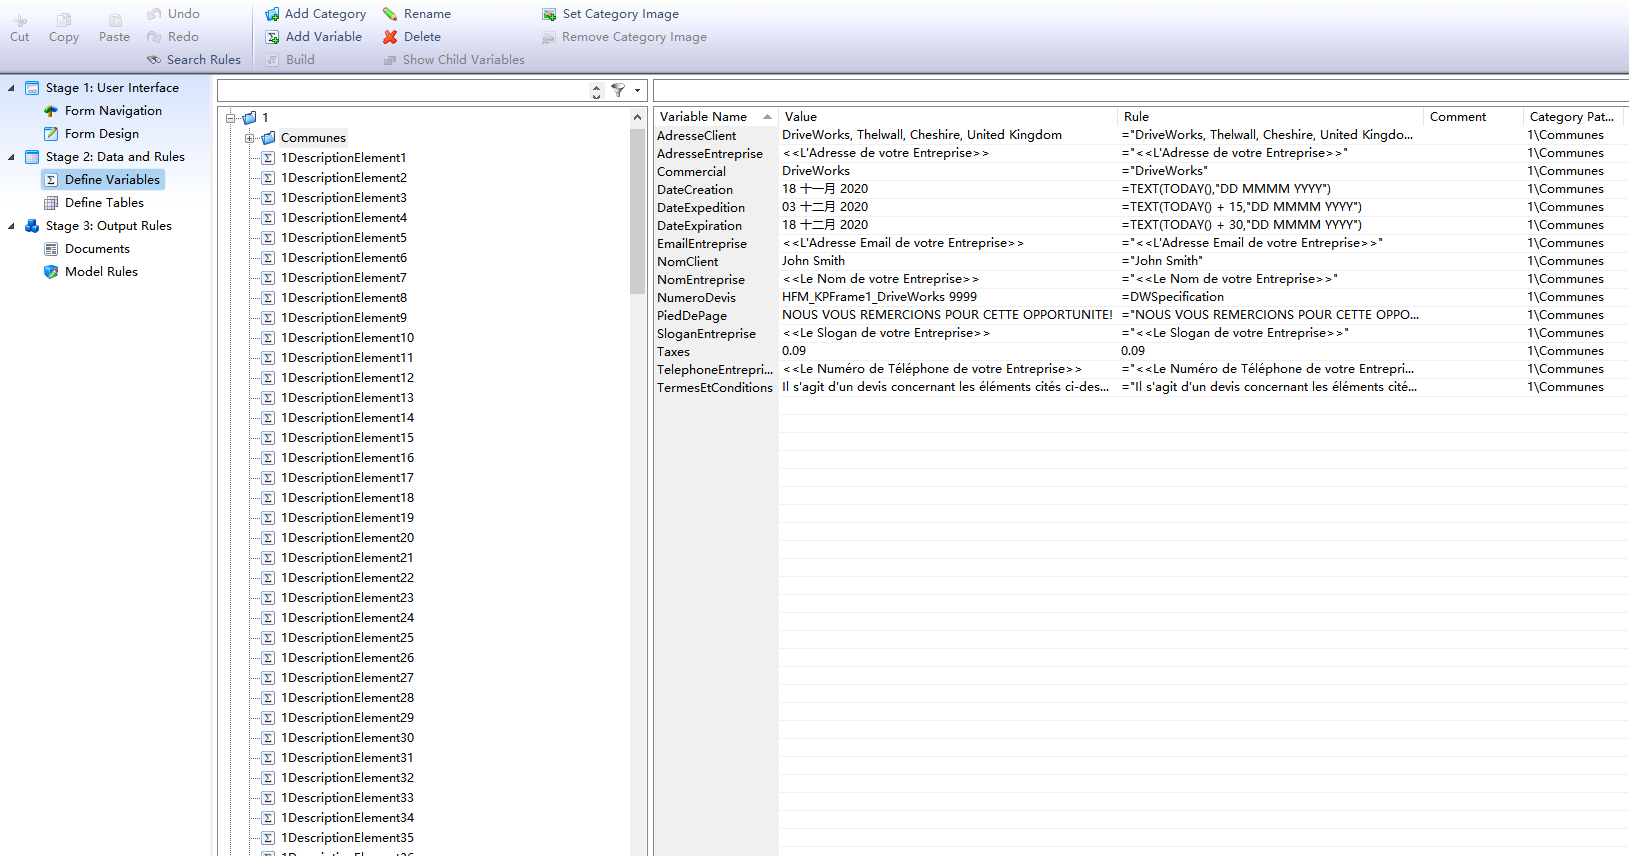Viewport: 1629px width, 856px height.
Task: Click the Comment column header
Action: (x=1473, y=117)
